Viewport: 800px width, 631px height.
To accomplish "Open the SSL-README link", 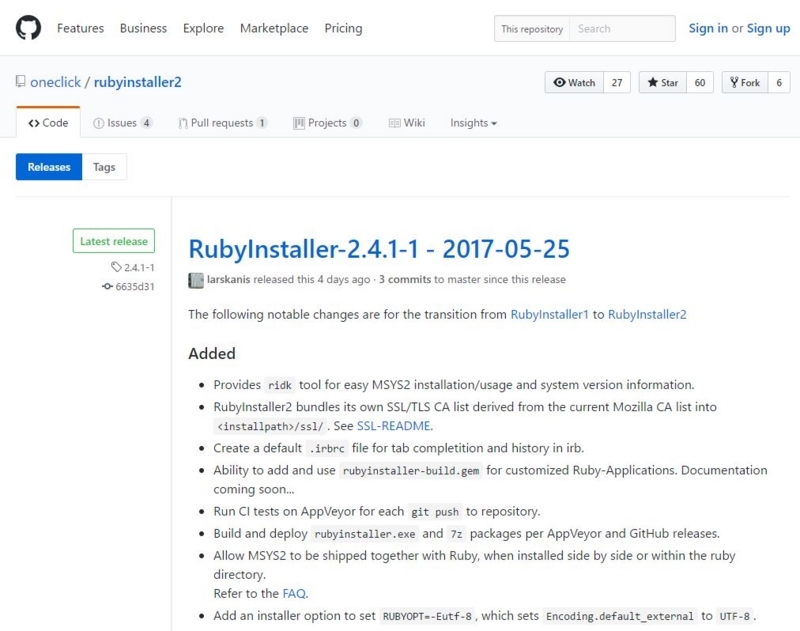I will [393, 426].
